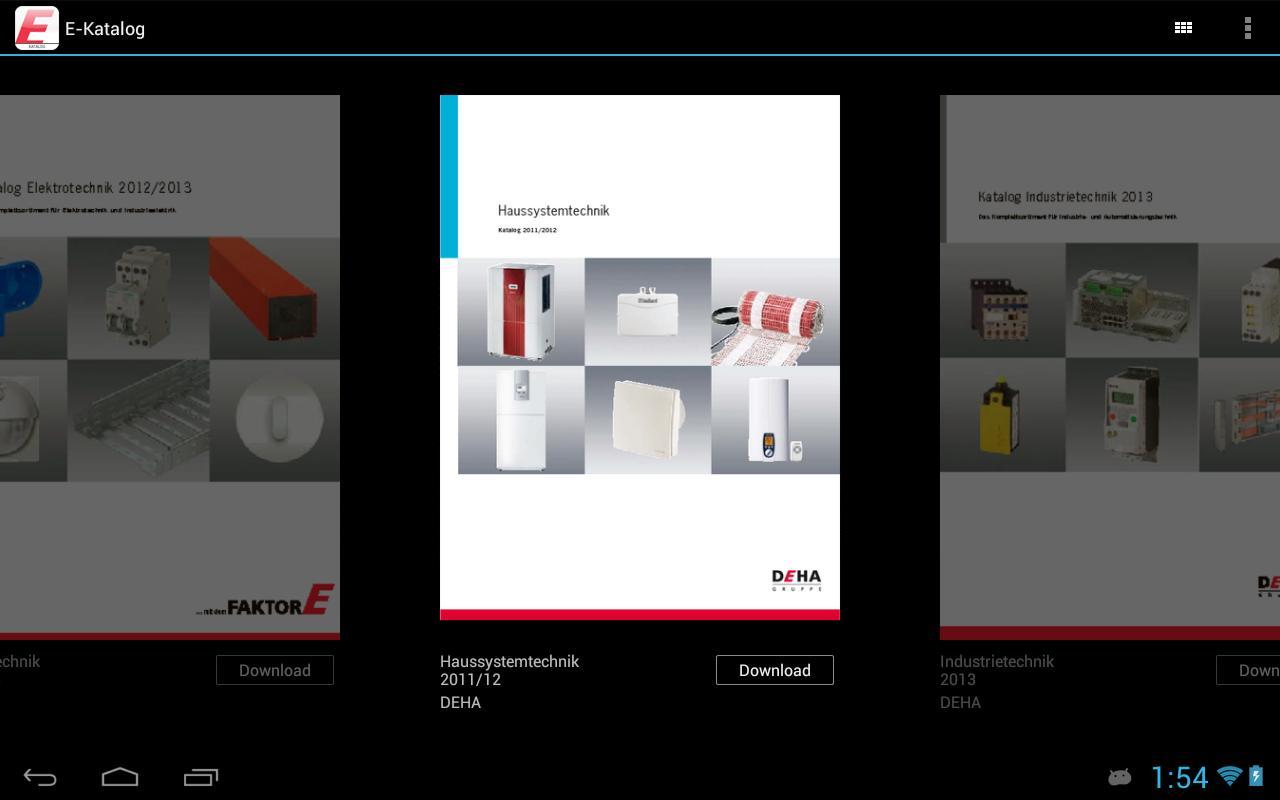This screenshot has width=1280, height=800.
Task: Download the Elektrotechnik catalog on the left
Action: point(275,670)
